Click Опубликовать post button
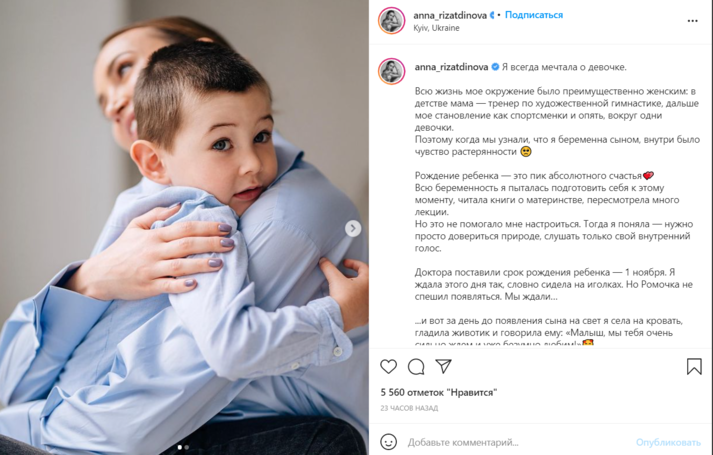The image size is (713, 455). click(668, 442)
